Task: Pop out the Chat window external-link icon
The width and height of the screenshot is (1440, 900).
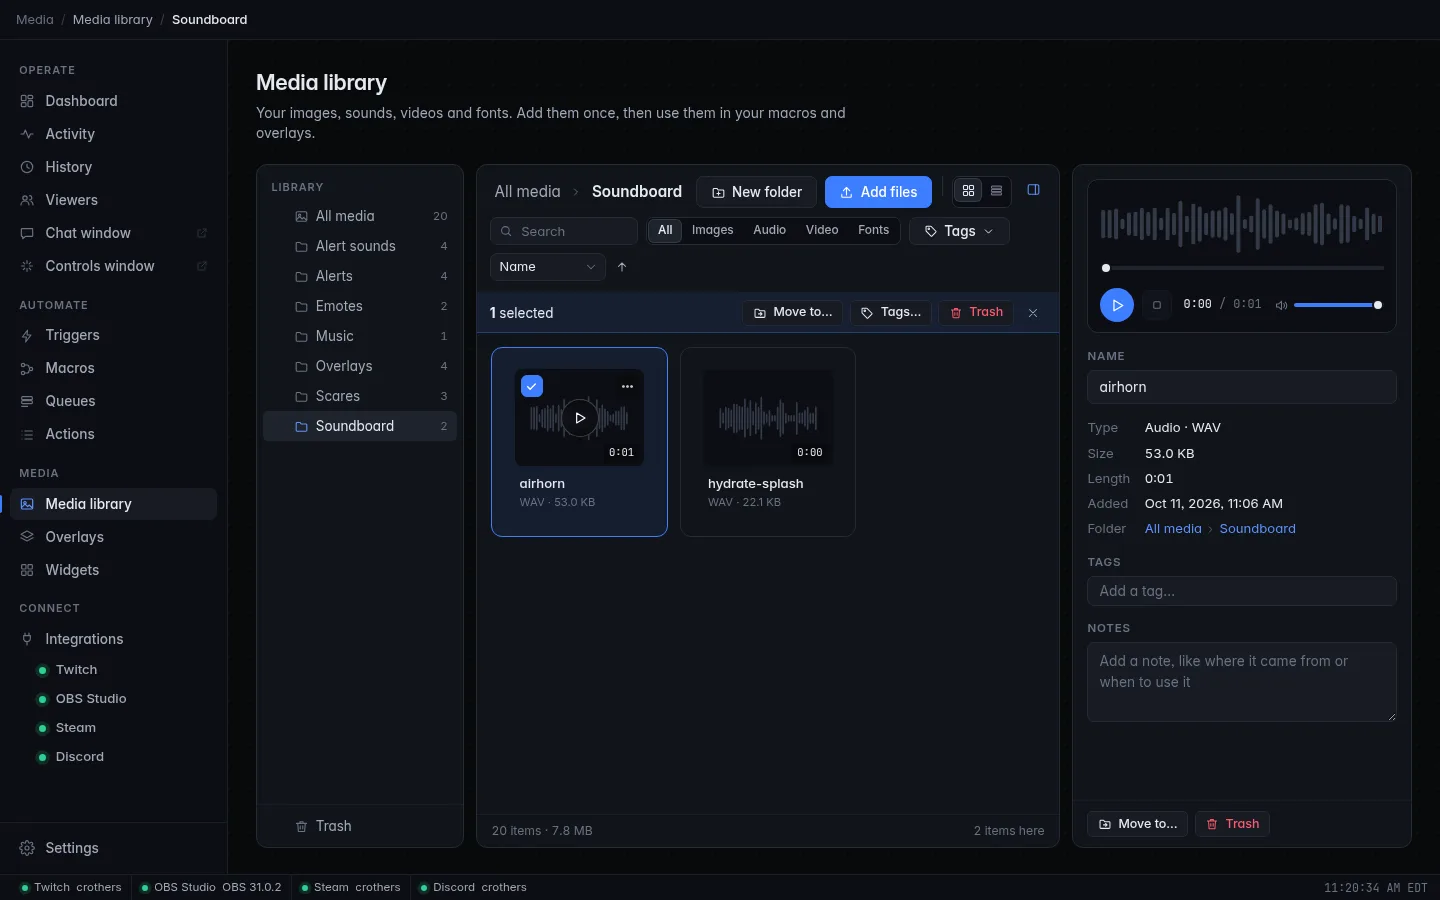Action: tap(201, 233)
